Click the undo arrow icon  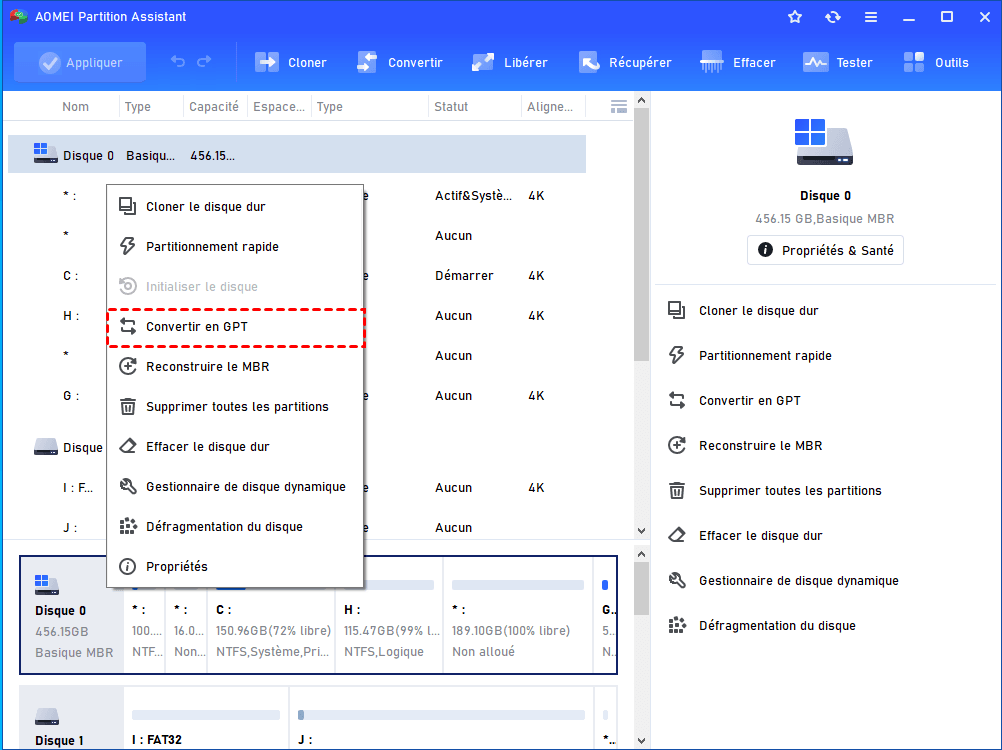178,62
